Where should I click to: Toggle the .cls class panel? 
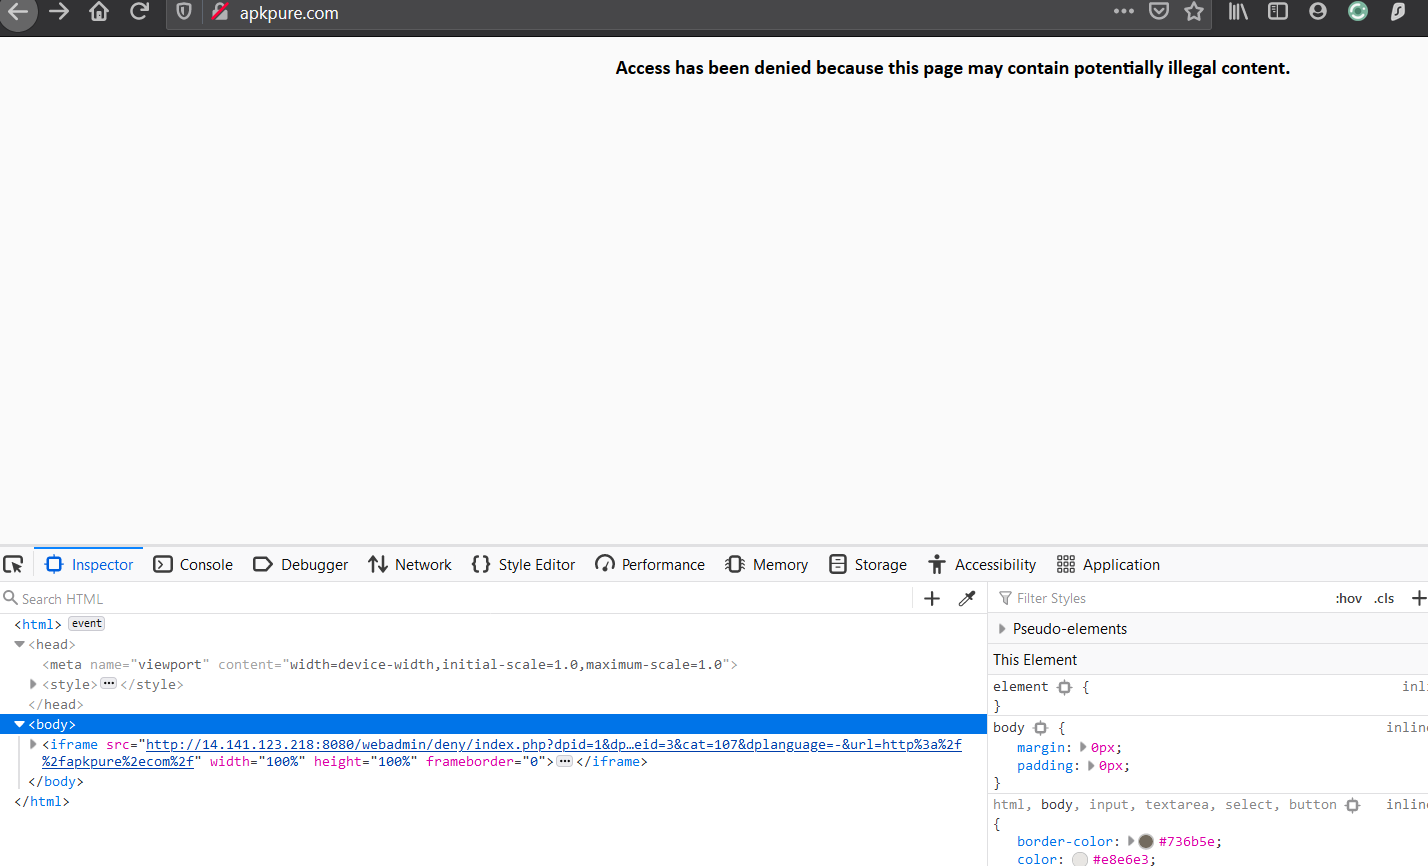(1384, 599)
